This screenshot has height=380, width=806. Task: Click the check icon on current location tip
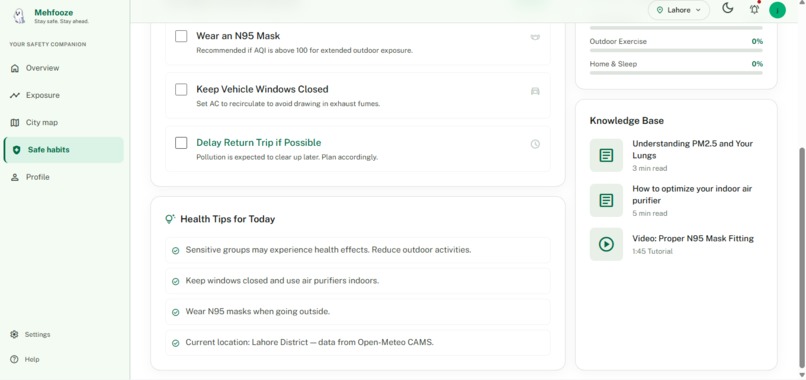175,343
